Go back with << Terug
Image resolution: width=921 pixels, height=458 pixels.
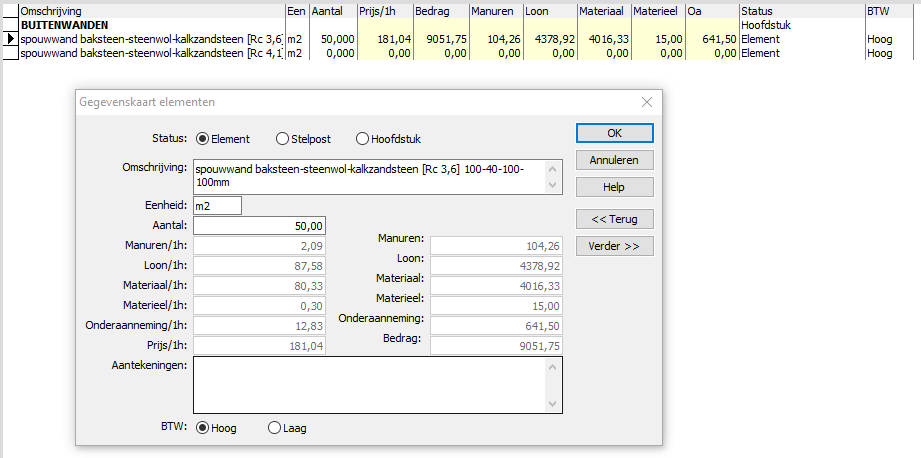click(614, 219)
